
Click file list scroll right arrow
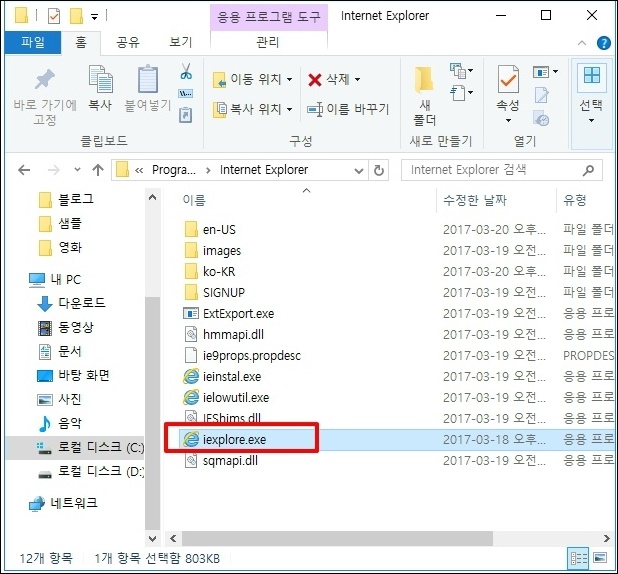[607, 538]
